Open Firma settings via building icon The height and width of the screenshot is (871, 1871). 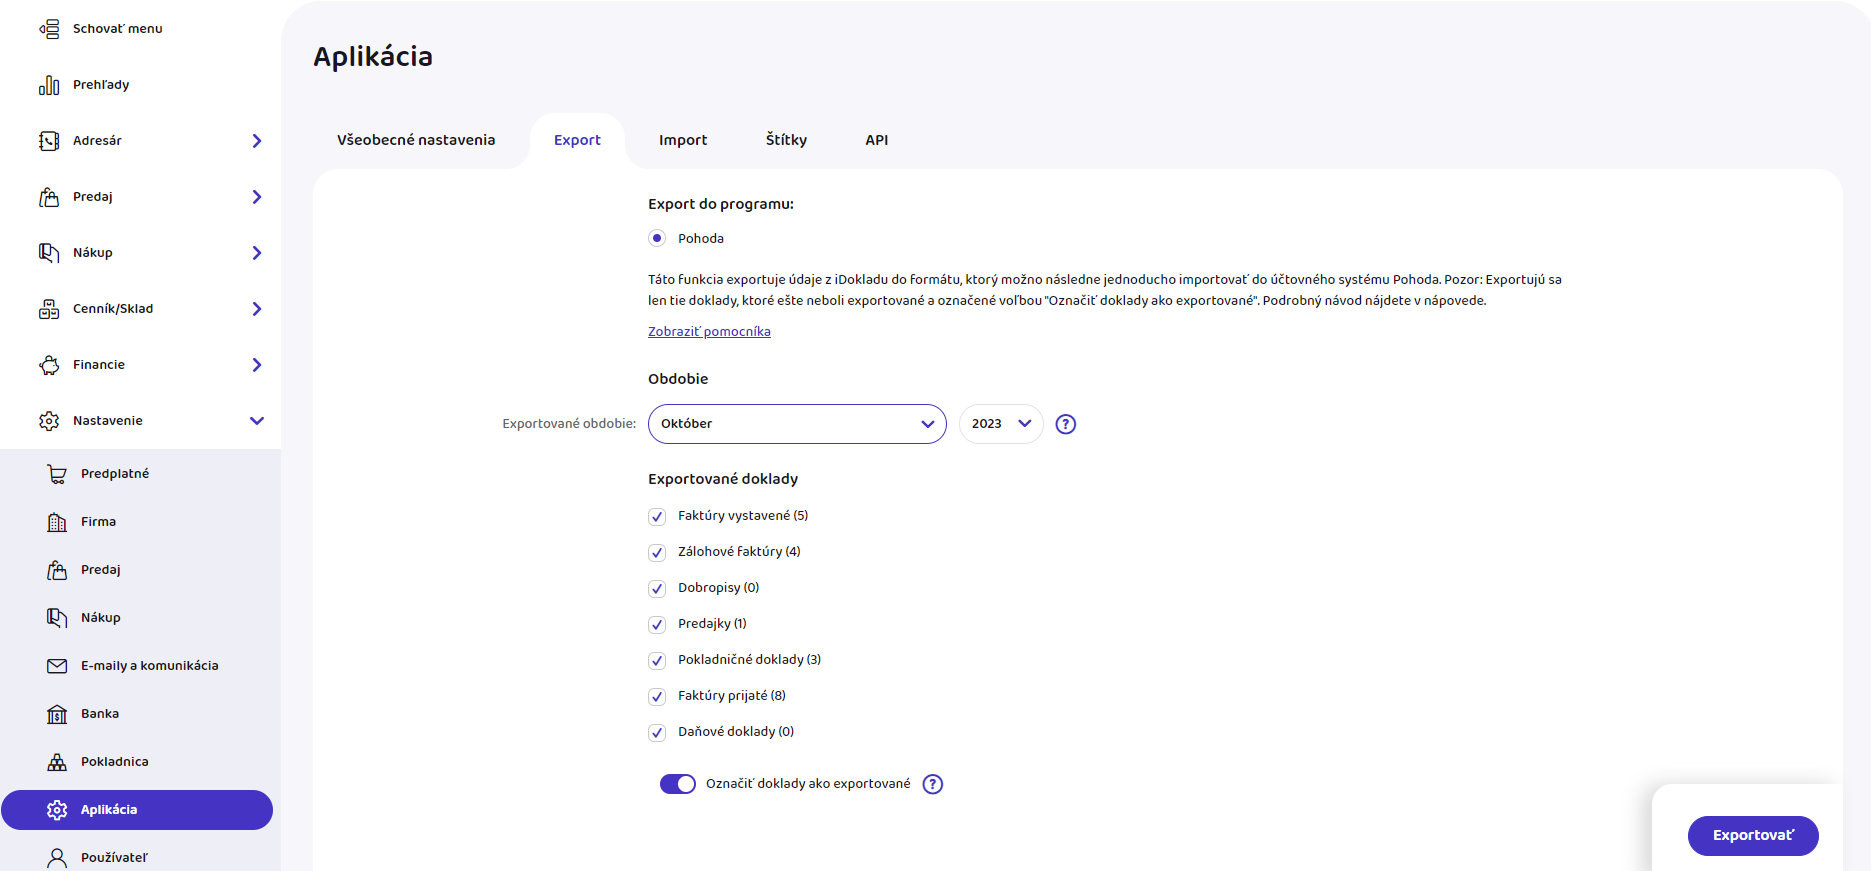pyautogui.click(x=57, y=522)
